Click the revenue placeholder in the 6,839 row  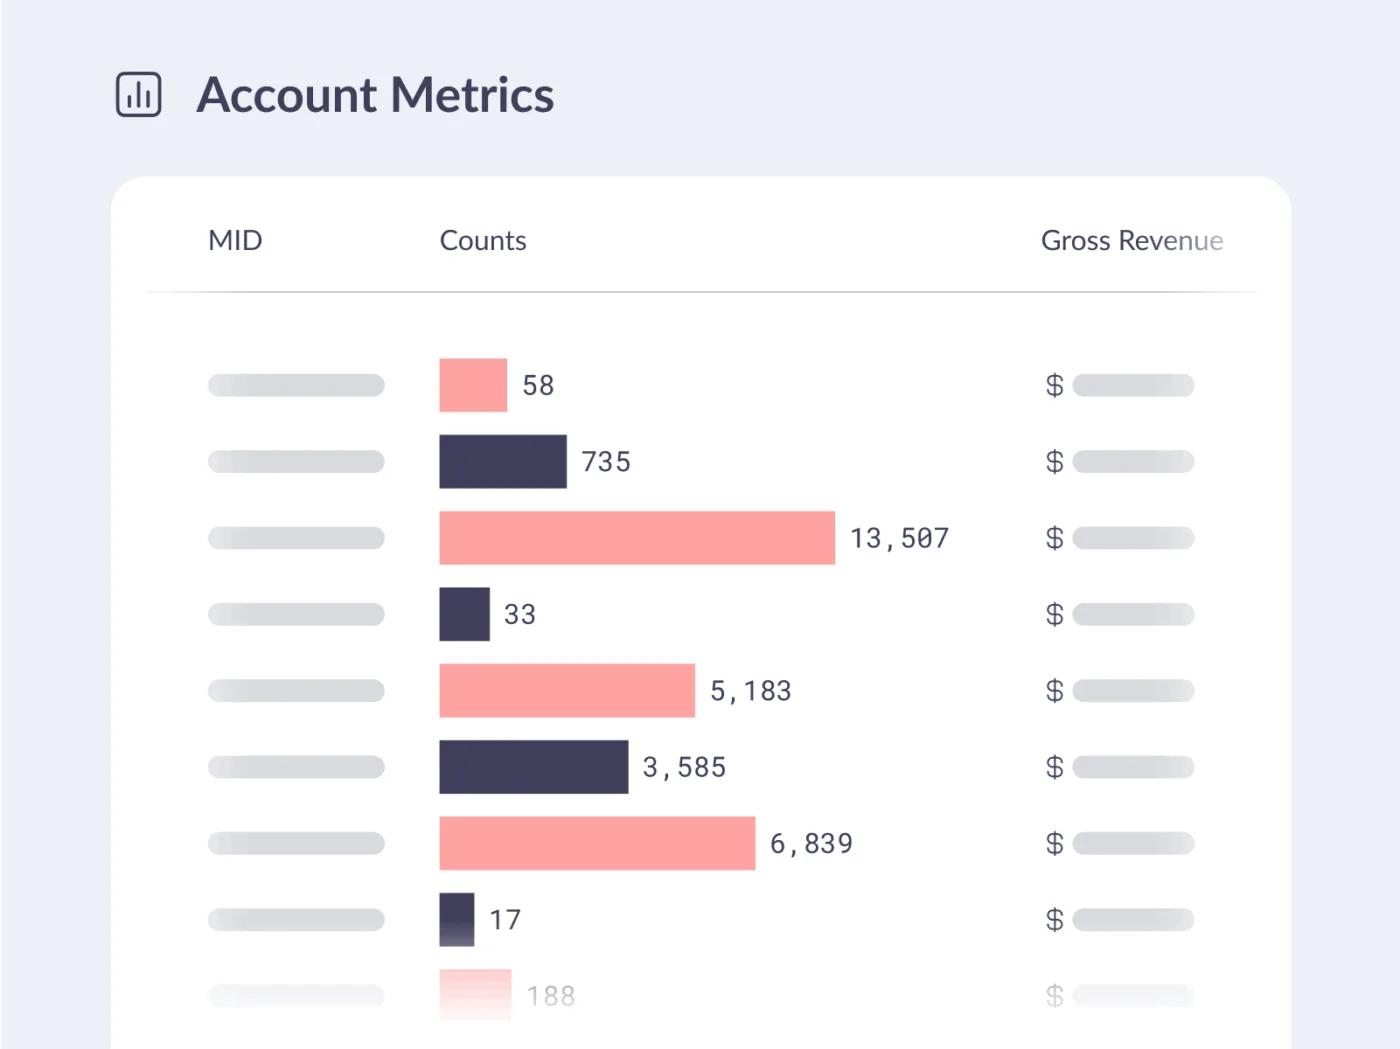(x=1133, y=843)
